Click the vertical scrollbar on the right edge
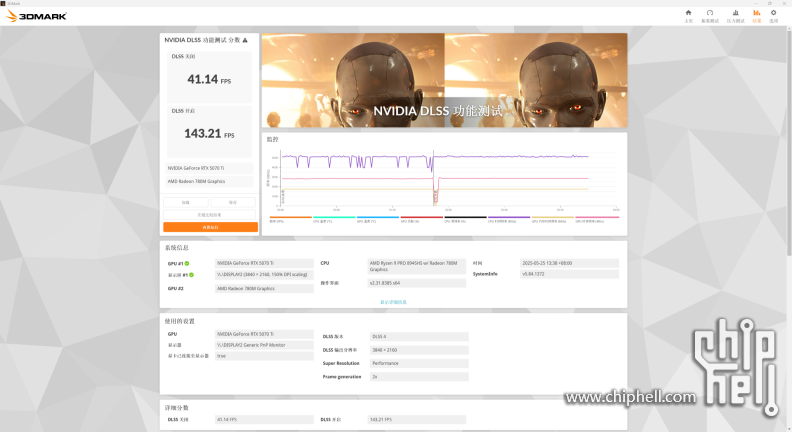The height and width of the screenshot is (432, 792). (789, 144)
